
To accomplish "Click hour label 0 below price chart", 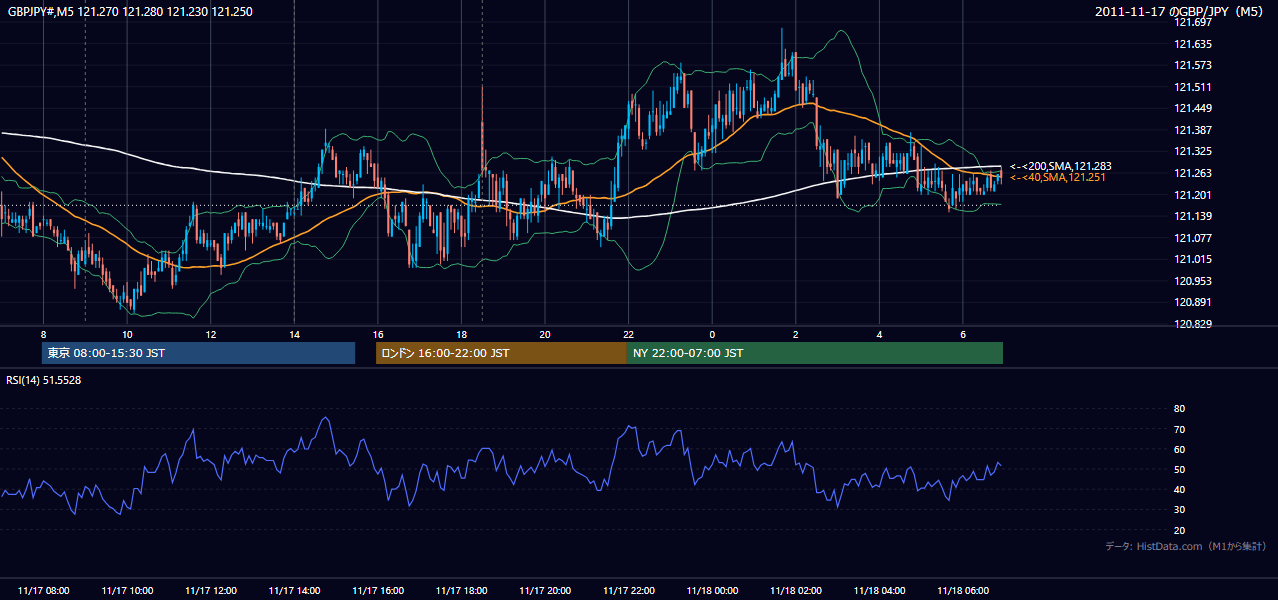I will (712, 334).
